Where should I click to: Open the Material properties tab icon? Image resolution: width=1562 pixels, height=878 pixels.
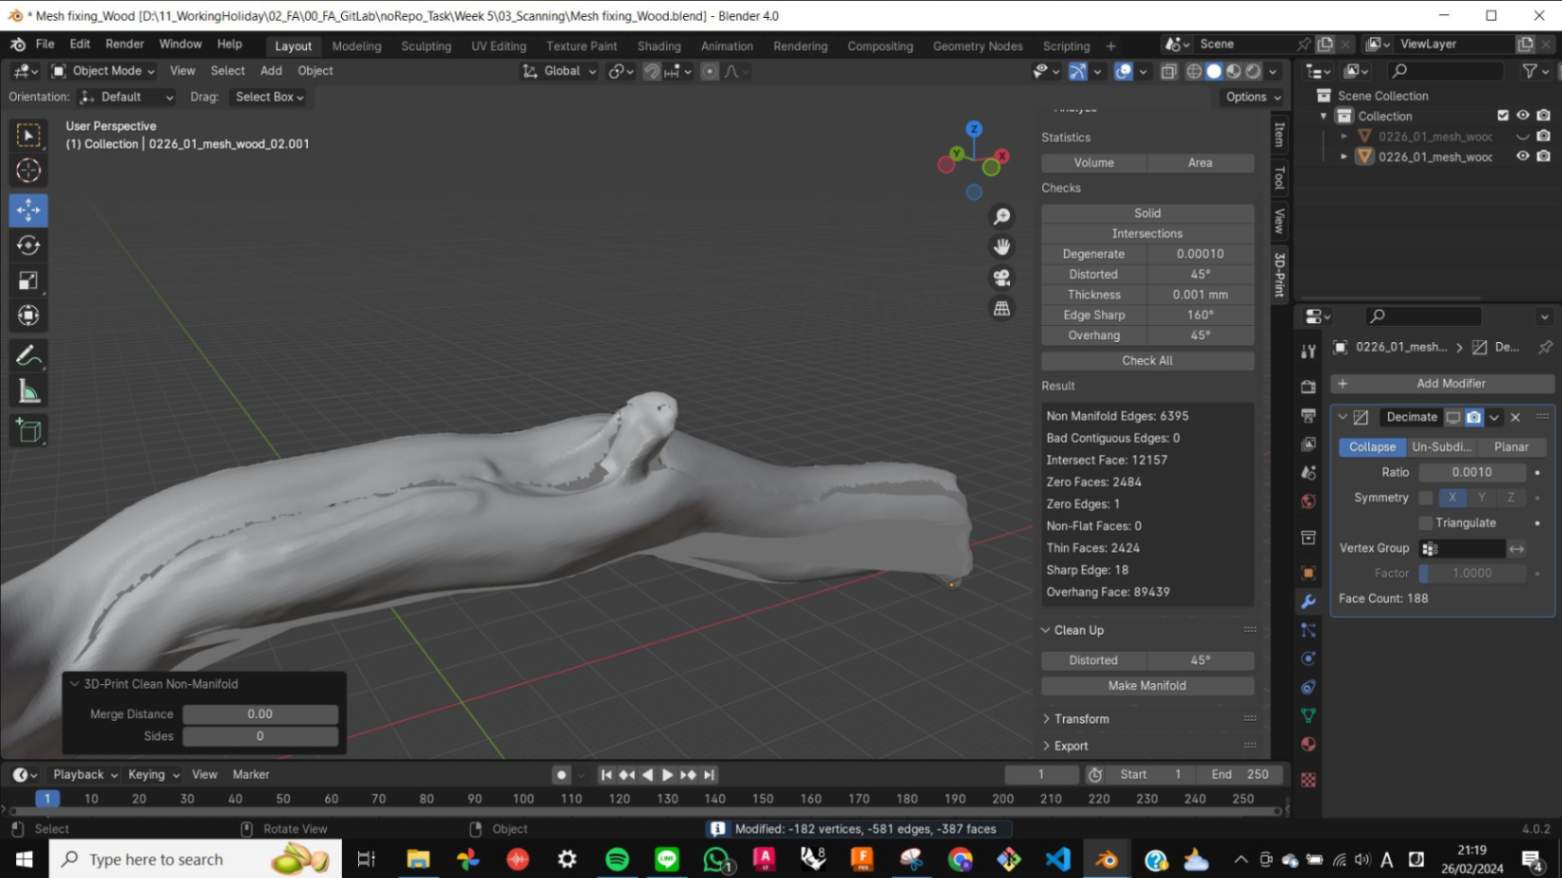(1308, 744)
